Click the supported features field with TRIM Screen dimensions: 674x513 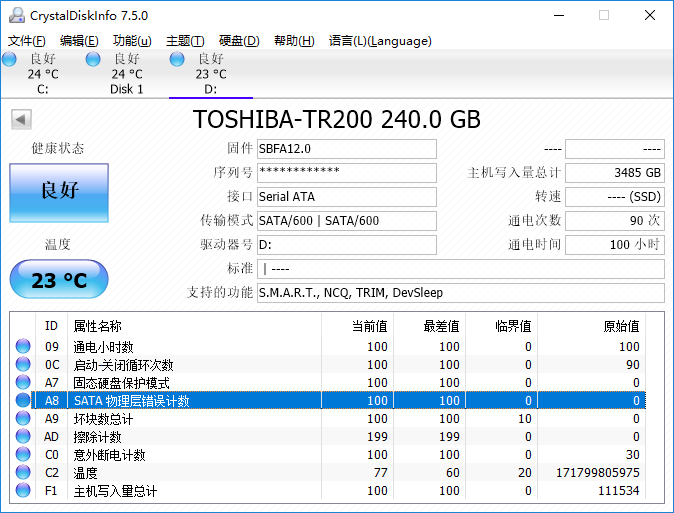[461, 293]
